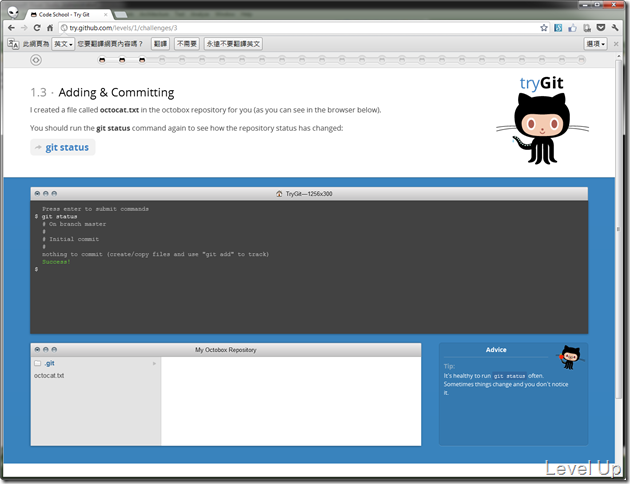This screenshot has height=484, width=630.
Task: Bookmark this page with the star icon
Action: [544, 28]
